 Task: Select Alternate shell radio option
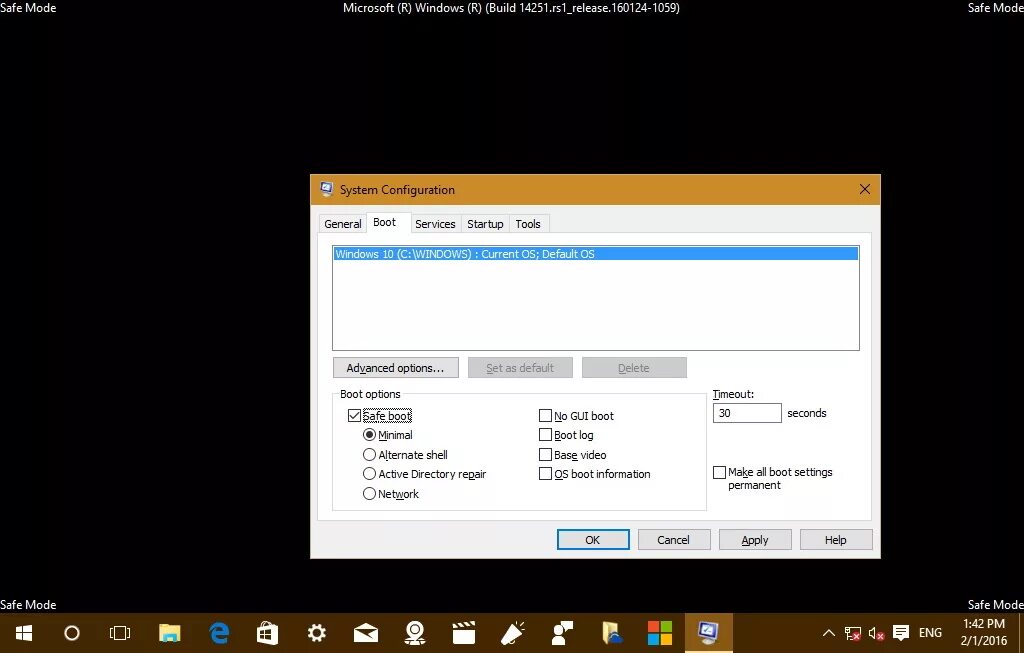tap(370, 454)
